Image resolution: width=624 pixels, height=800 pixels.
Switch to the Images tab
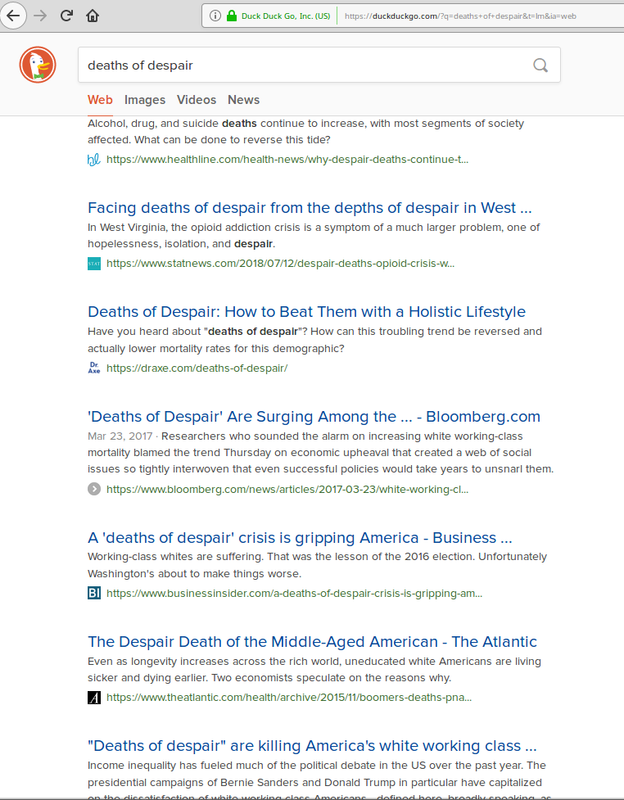point(145,100)
